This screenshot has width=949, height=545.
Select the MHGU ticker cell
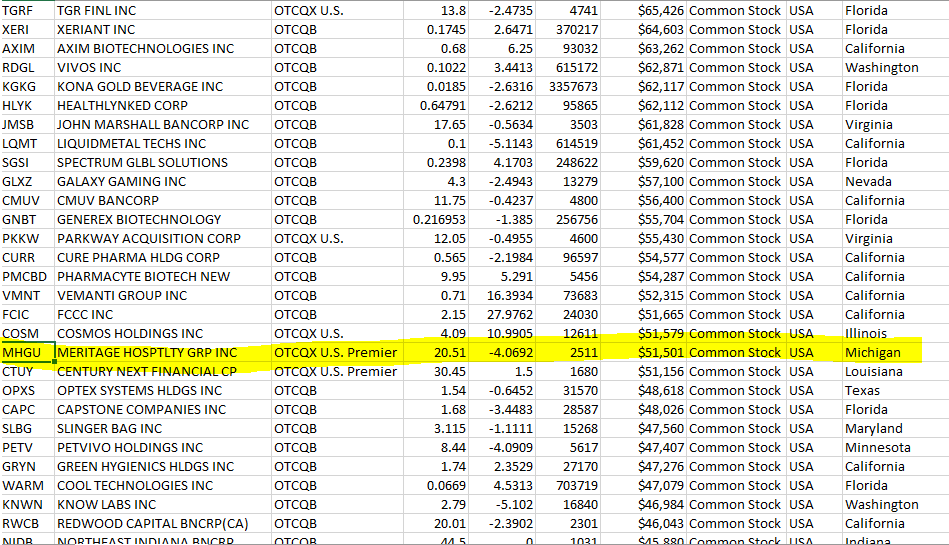pyautogui.click(x=27, y=352)
